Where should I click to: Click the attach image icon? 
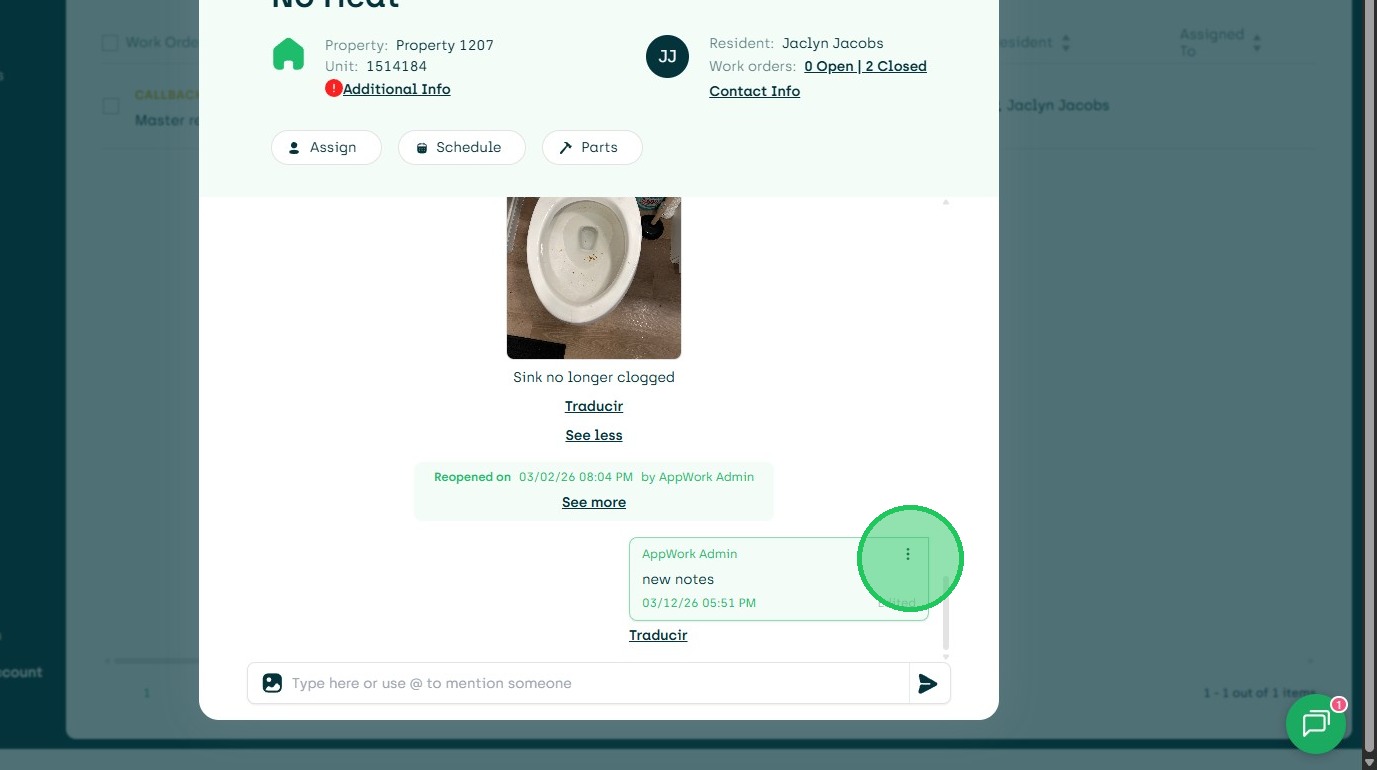[272, 684]
